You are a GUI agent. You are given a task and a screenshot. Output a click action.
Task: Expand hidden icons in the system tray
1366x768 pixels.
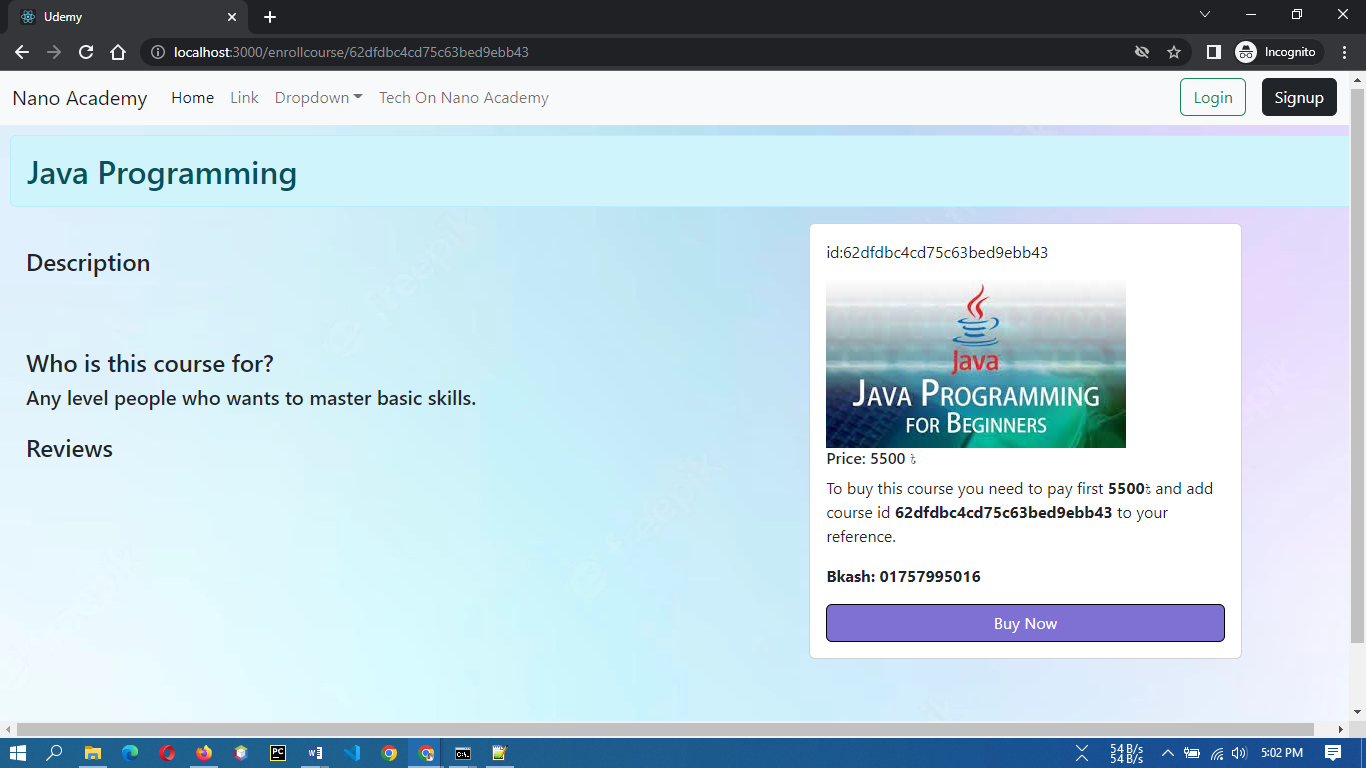click(x=1166, y=753)
